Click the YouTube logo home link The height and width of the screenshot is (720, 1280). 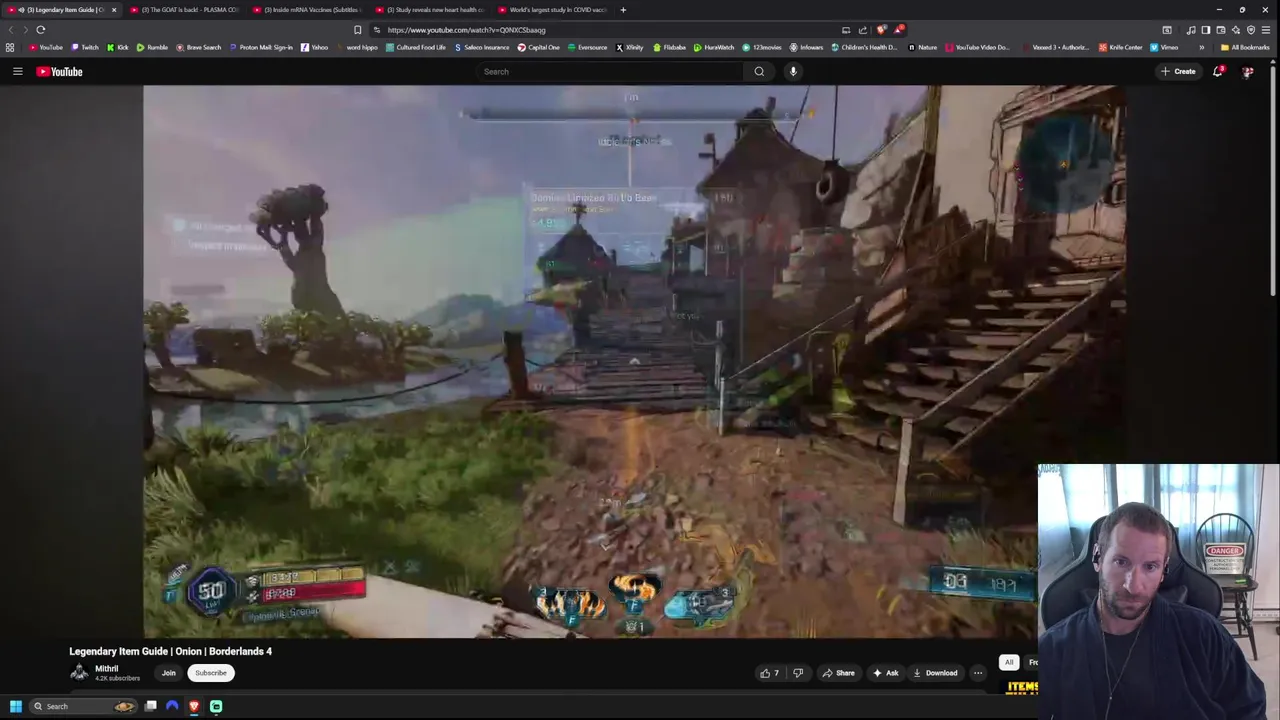59,71
